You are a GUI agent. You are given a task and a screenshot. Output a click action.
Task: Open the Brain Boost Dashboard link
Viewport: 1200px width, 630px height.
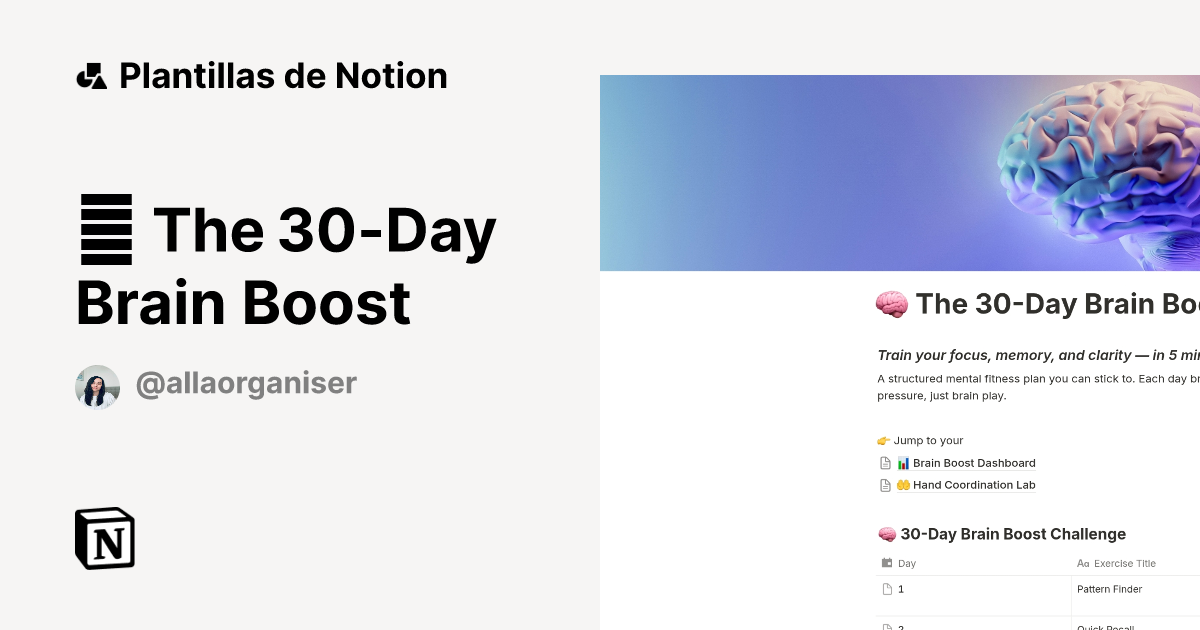point(973,462)
